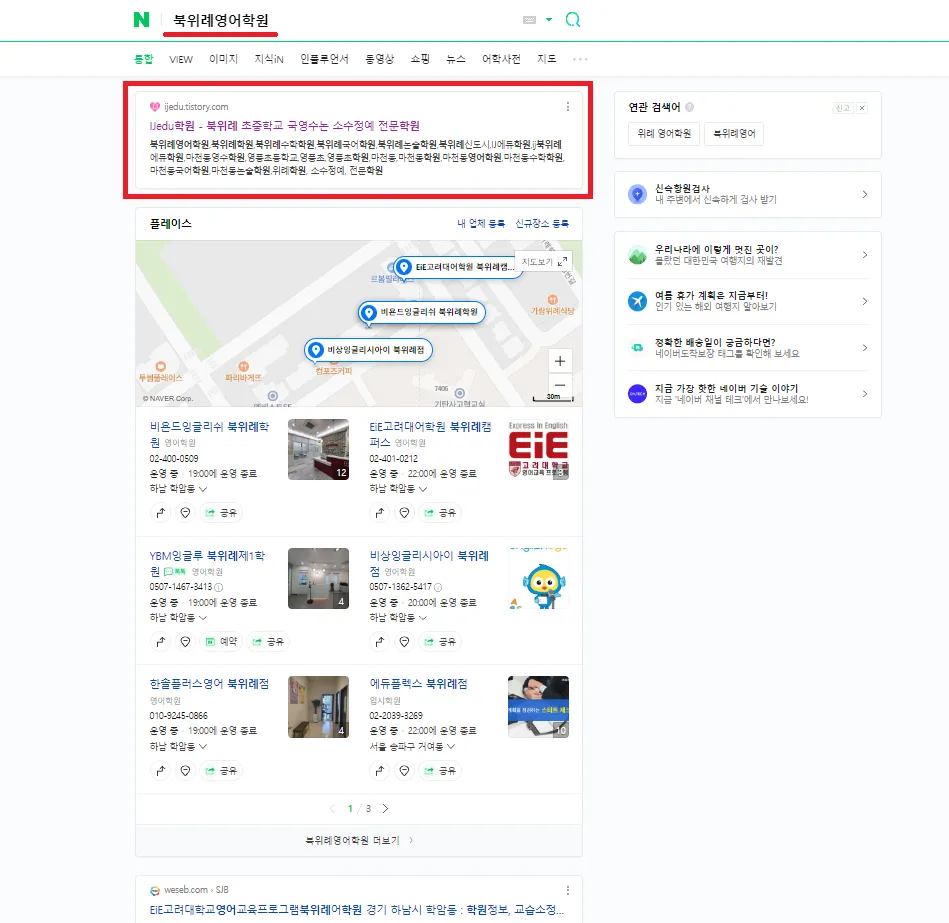Share YBM잉글루 listing

(268, 642)
